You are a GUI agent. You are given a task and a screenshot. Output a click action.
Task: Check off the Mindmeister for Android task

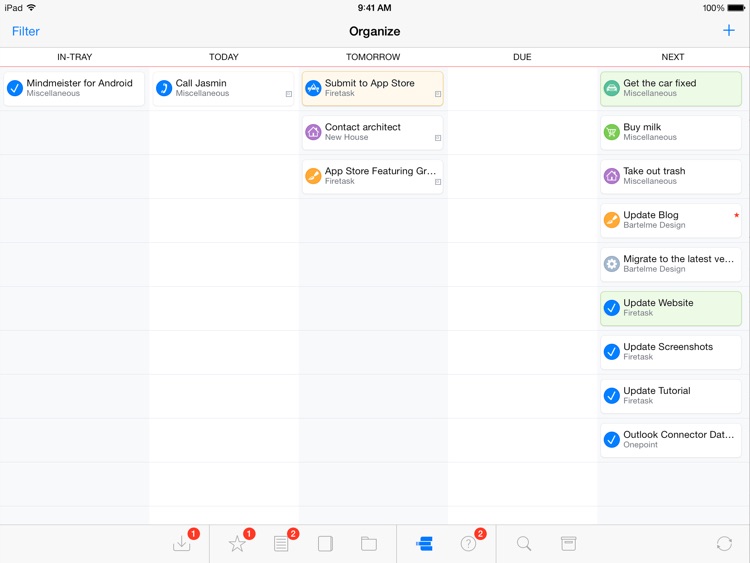15,88
